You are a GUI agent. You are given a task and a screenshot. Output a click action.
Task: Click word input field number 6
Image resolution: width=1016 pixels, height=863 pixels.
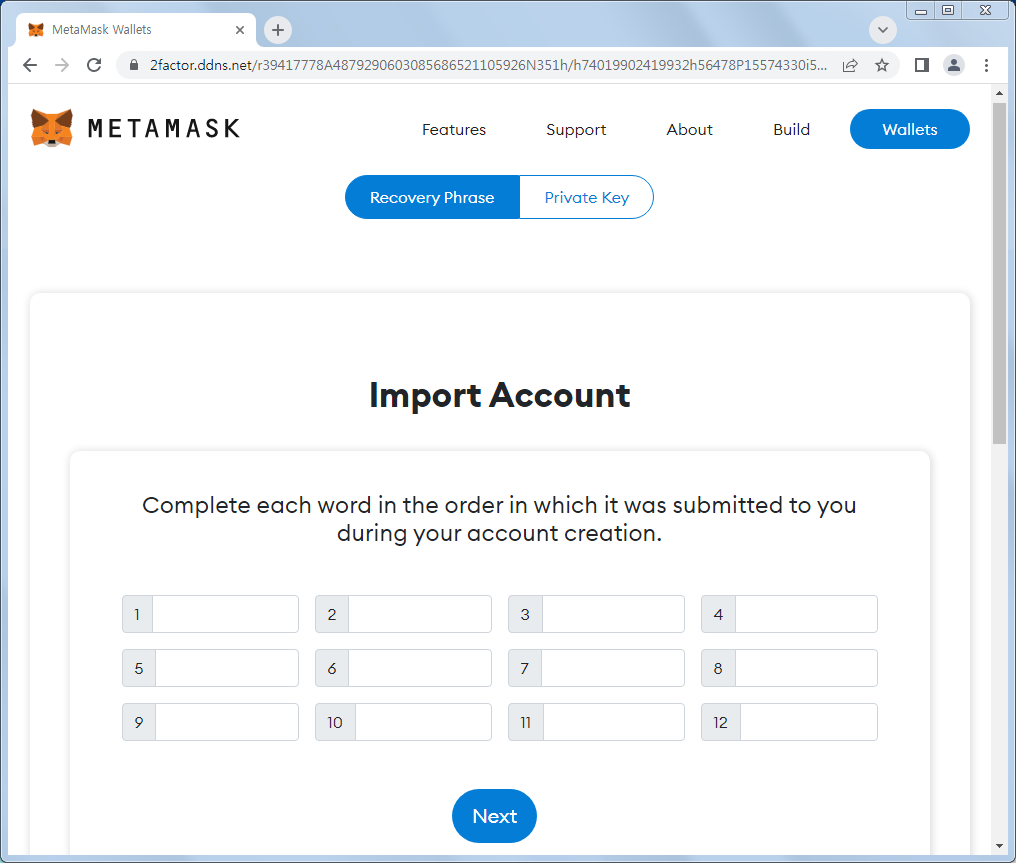[x=420, y=668]
